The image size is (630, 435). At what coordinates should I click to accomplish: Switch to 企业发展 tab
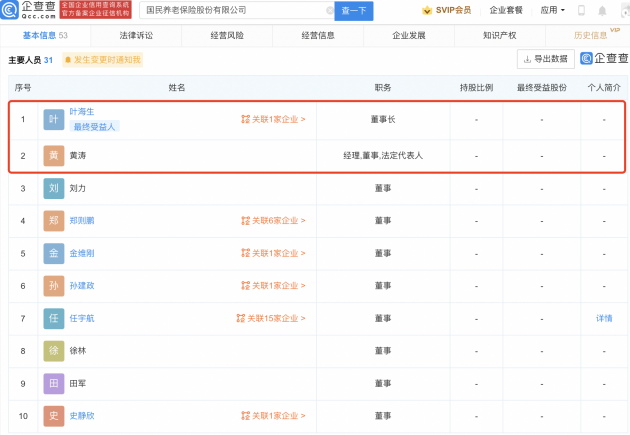pos(409,35)
